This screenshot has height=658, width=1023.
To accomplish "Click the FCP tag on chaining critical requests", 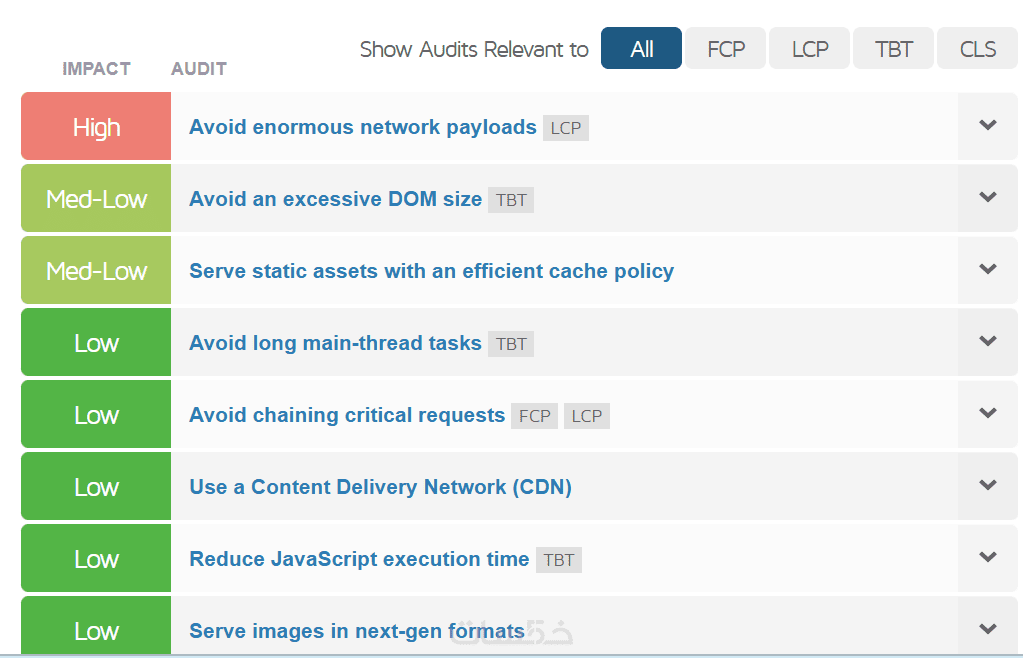I will tap(535, 416).
